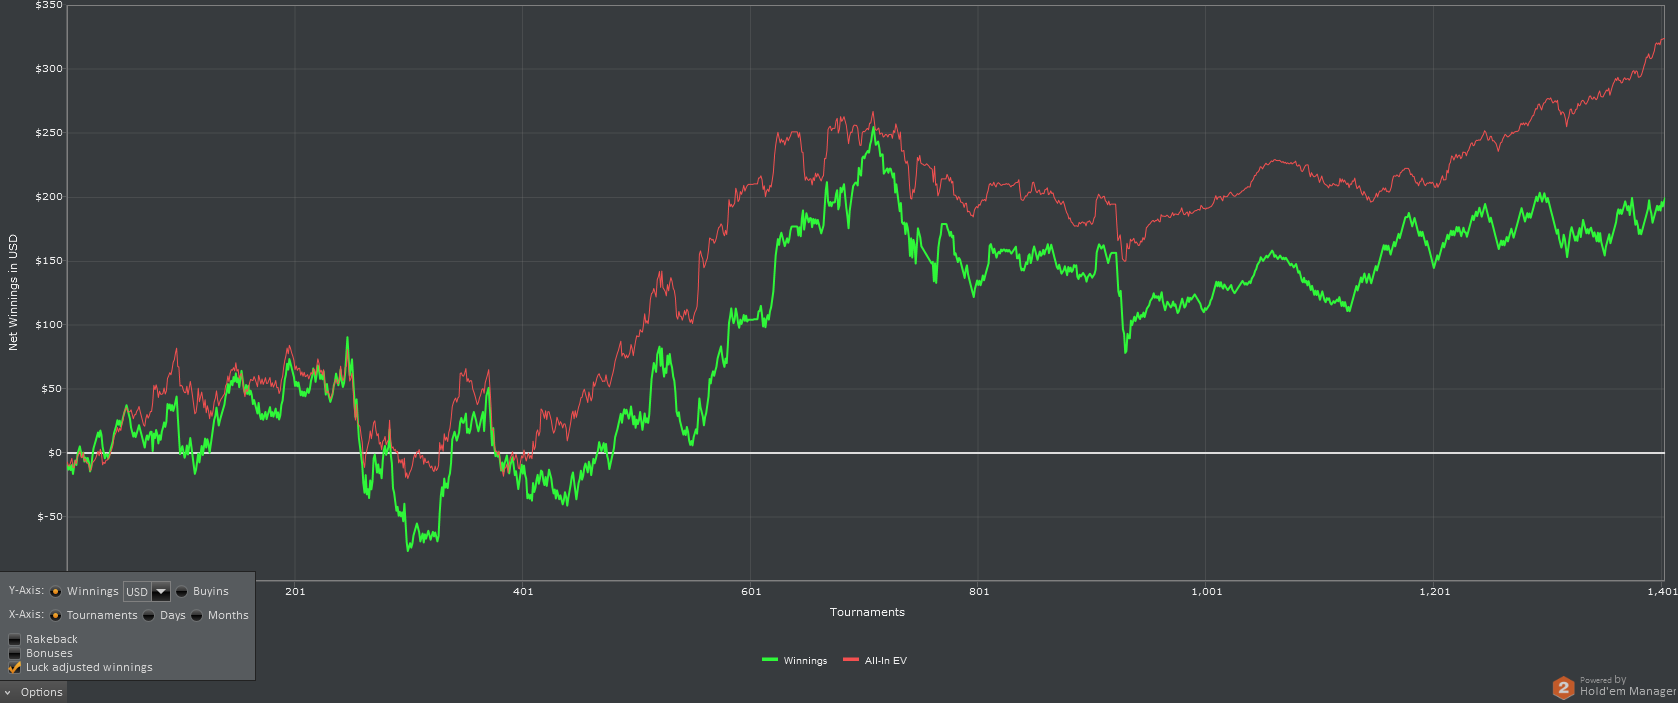Image resolution: width=1678 pixels, height=703 pixels.
Task: Enable the Rakeback checkbox
Action: point(15,640)
